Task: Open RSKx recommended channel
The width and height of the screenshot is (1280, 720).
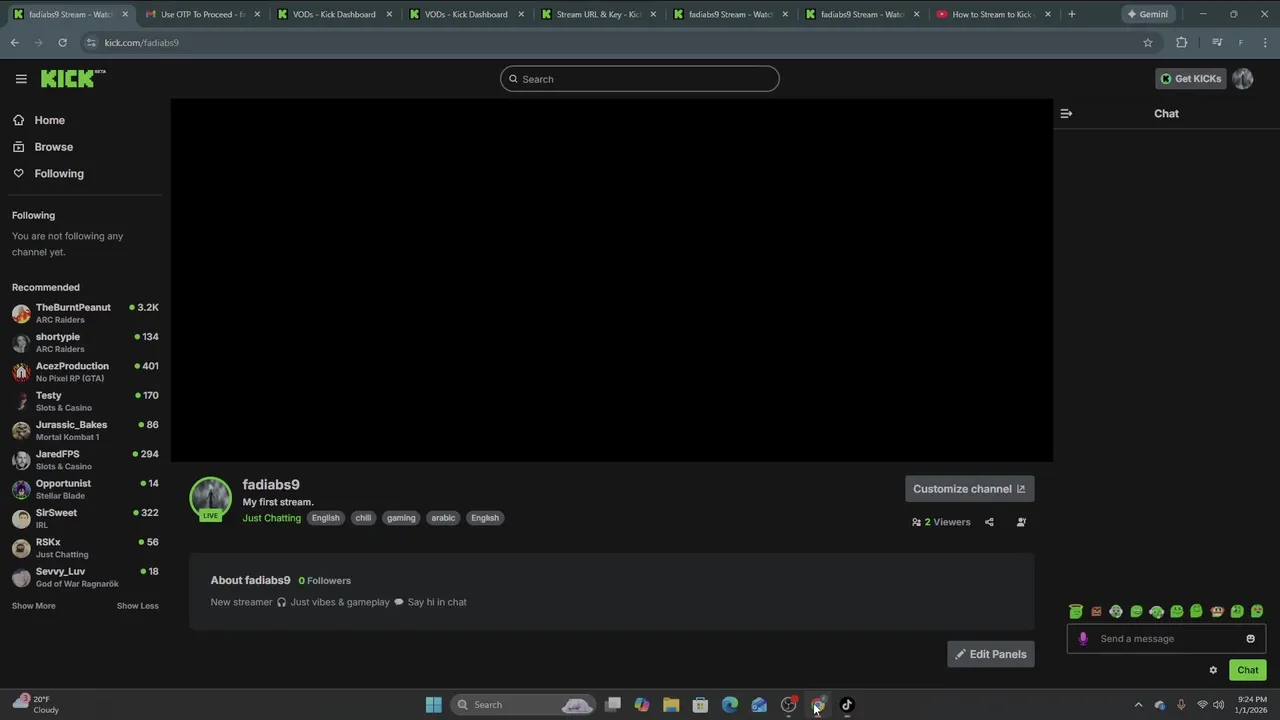Action: coord(85,548)
